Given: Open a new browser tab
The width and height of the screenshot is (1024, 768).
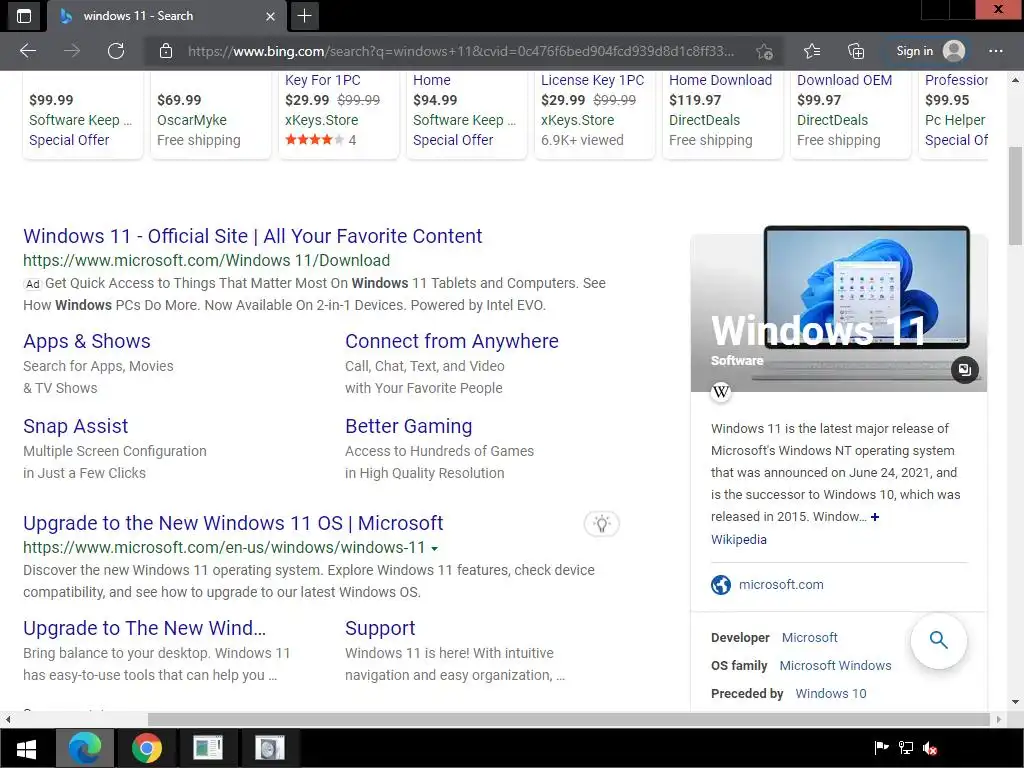Looking at the screenshot, I should [x=304, y=16].
